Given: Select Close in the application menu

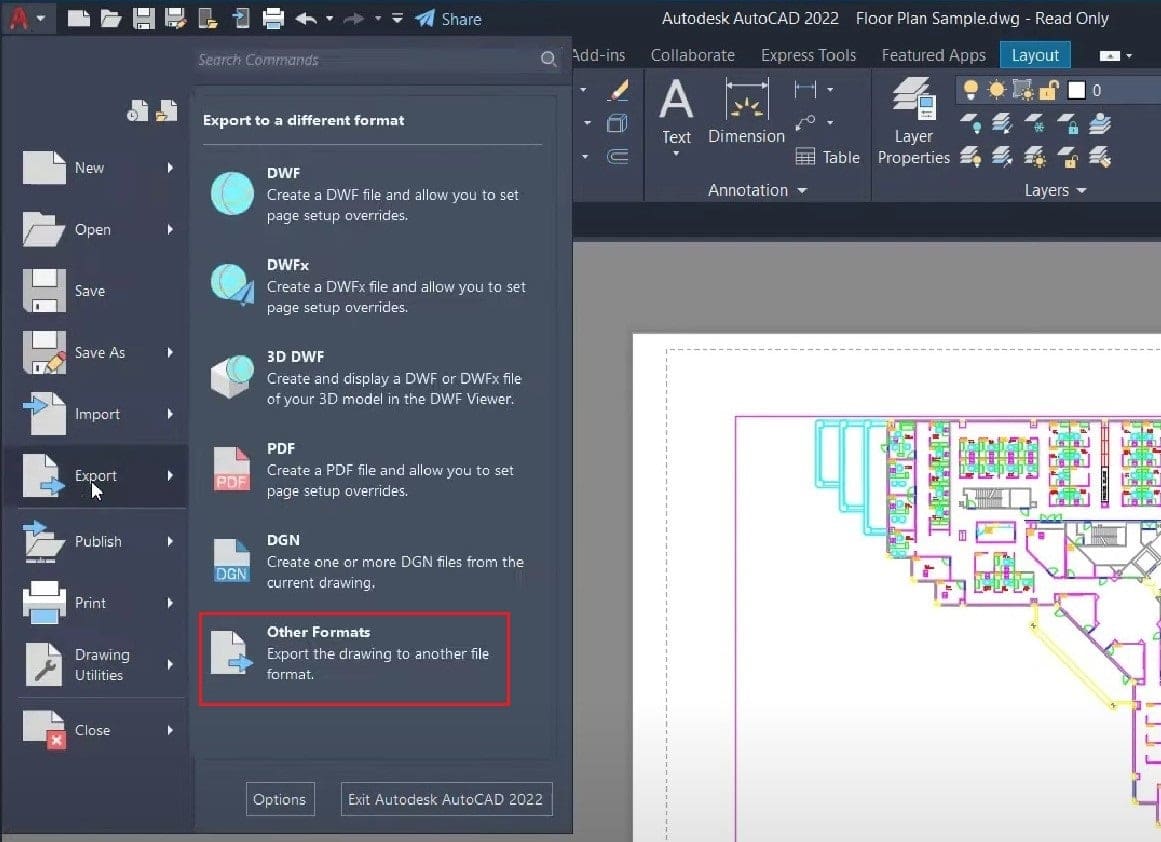Looking at the screenshot, I should (96, 730).
